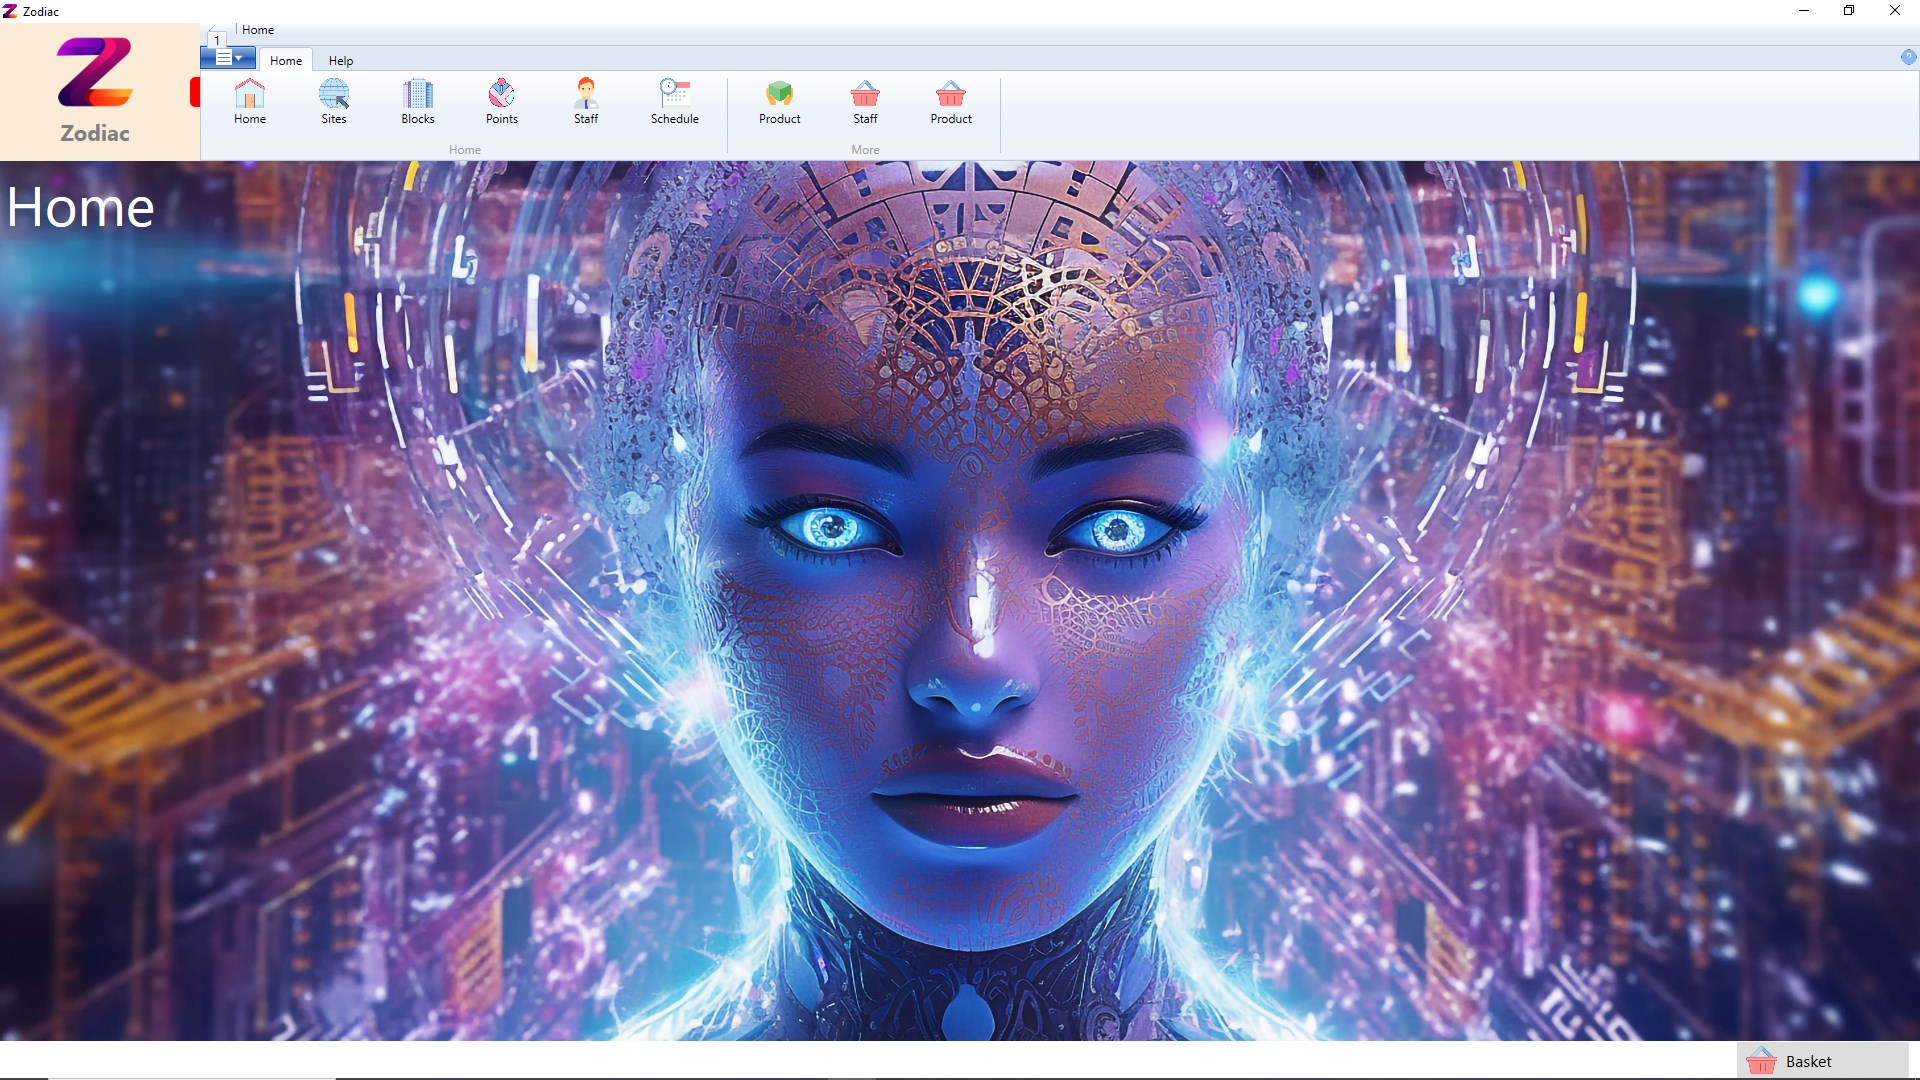Switch to the Help ribbon tab
Image resolution: width=1920 pixels, height=1080 pixels.
(341, 61)
